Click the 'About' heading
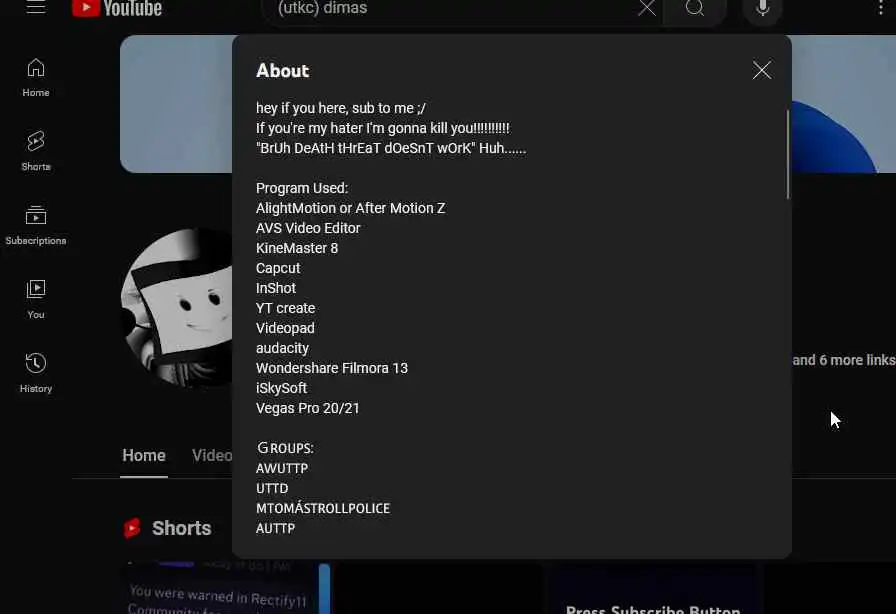 [282, 71]
